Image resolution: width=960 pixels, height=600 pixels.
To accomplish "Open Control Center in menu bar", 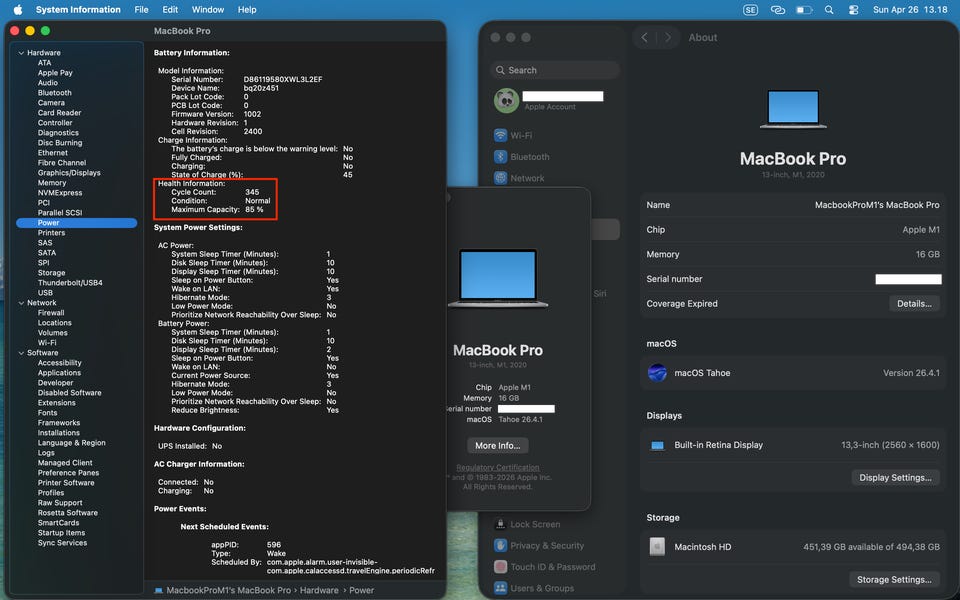I will [853, 10].
